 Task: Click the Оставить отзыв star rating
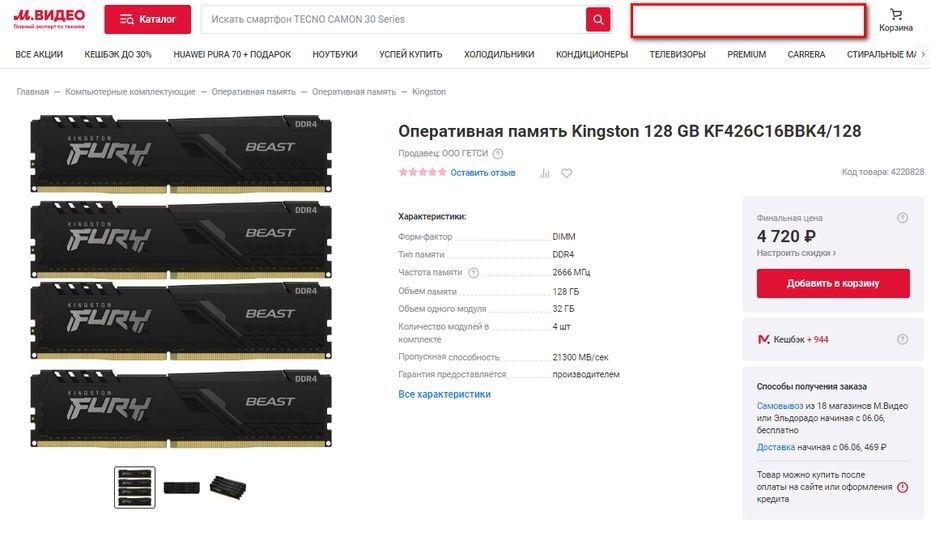pos(422,172)
